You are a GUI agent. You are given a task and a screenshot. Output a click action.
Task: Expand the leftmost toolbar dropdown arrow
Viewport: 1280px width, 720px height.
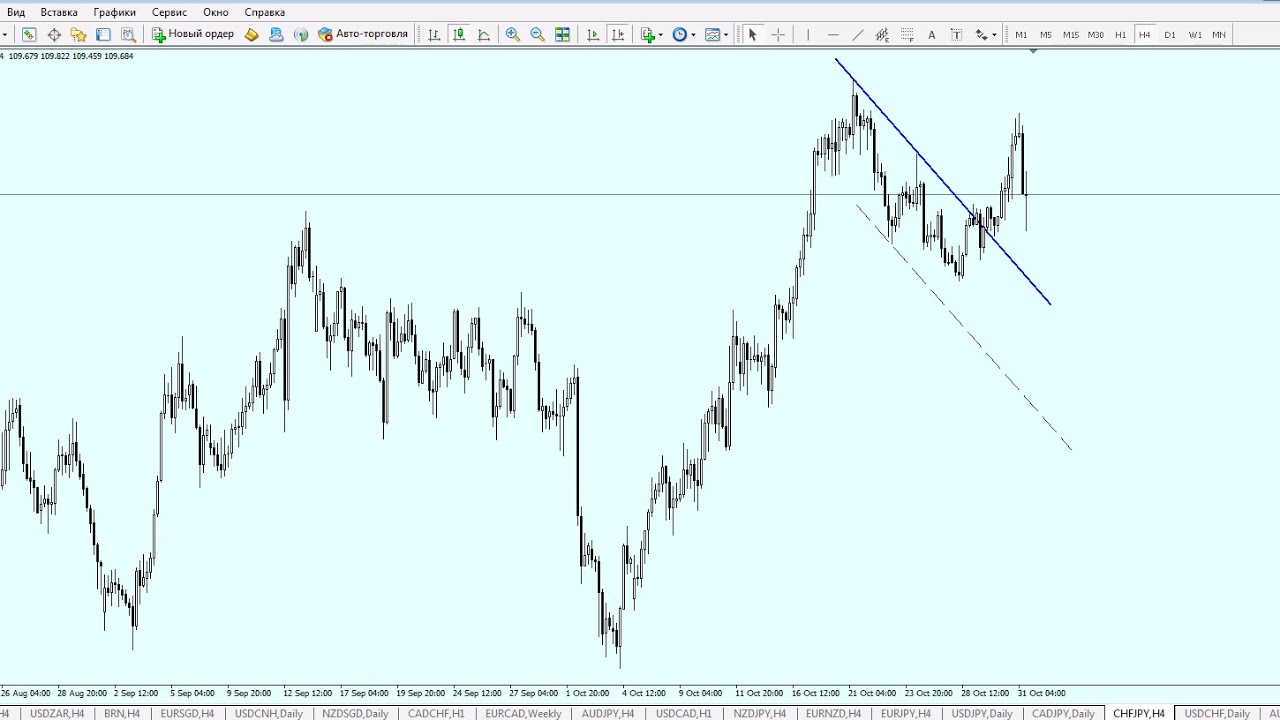5,35
